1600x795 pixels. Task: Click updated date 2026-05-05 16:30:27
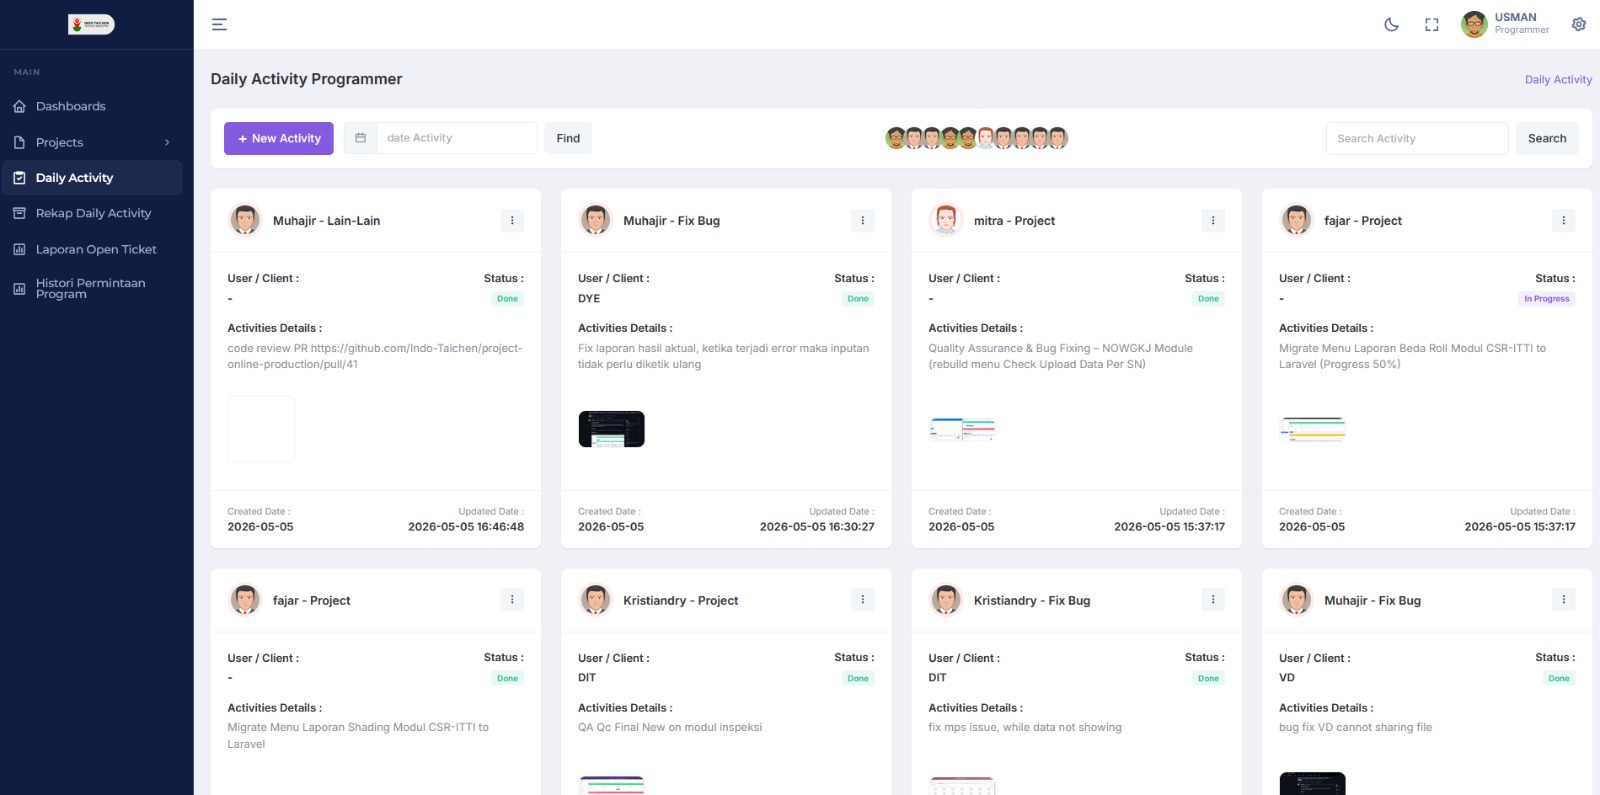(817, 527)
